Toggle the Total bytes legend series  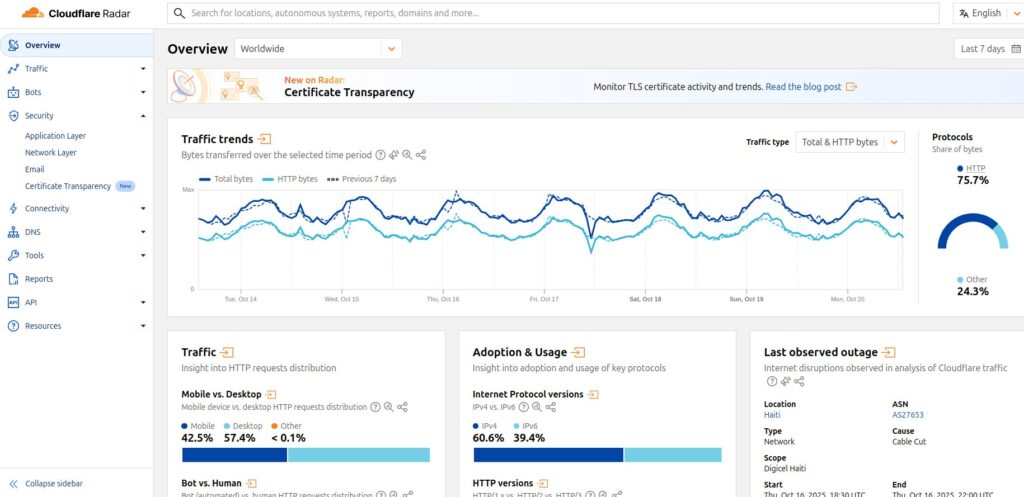(x=225, y=179)
